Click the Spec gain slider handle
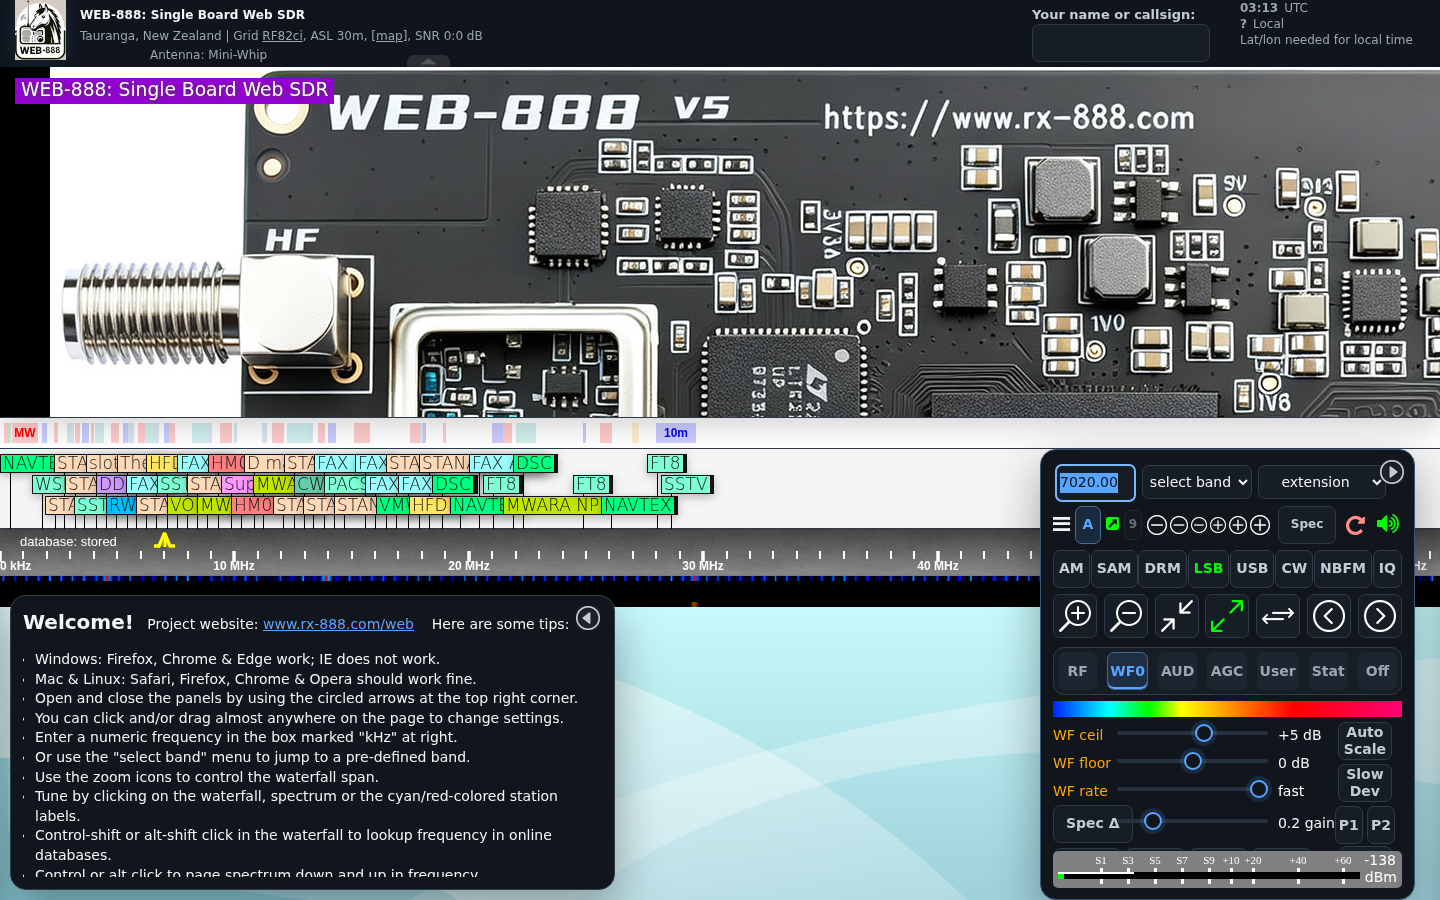This screenshot has width=1440, height=900. [1153, 821]
